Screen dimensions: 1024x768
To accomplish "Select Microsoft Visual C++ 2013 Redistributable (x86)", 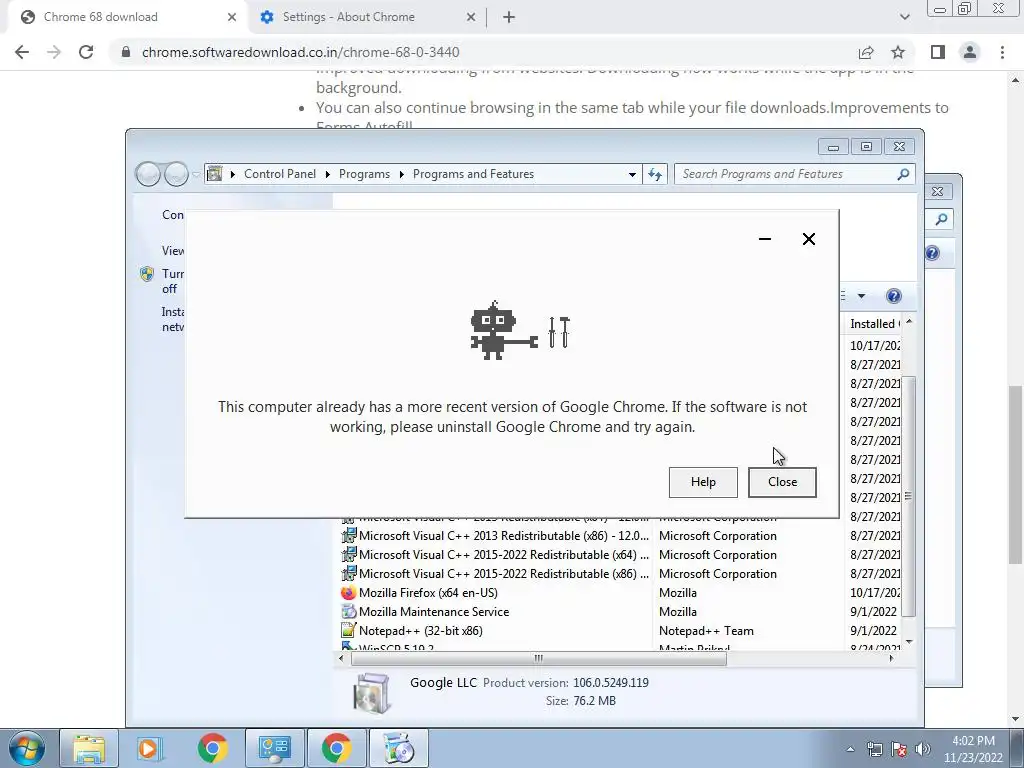I will point(503,536).
